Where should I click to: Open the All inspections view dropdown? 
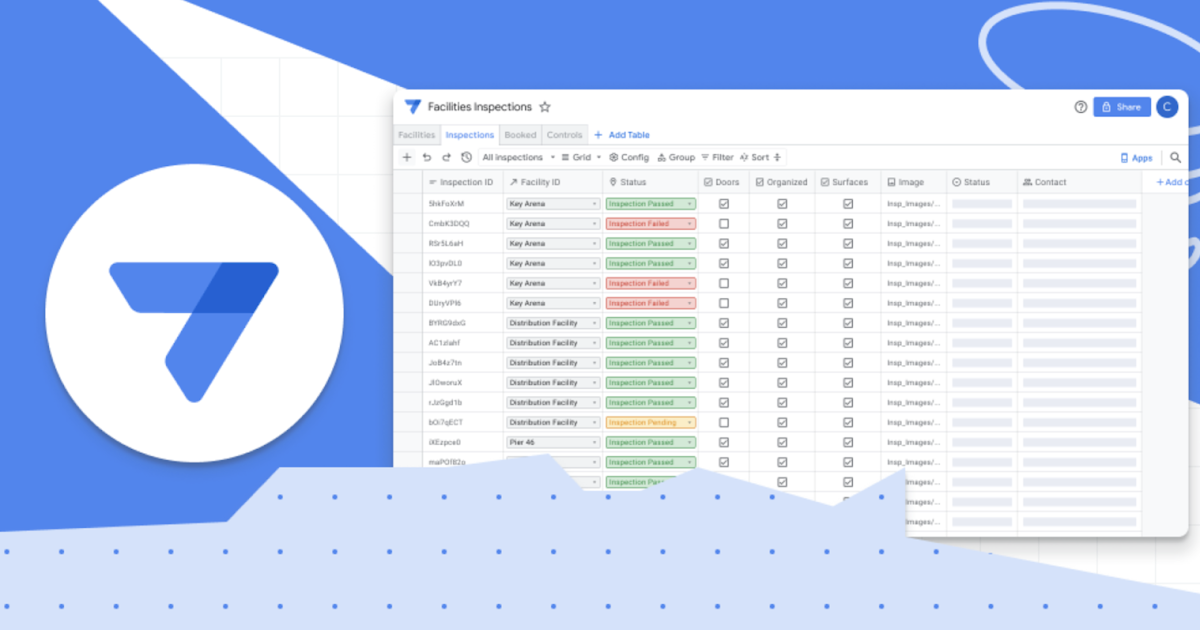point(518,157)
